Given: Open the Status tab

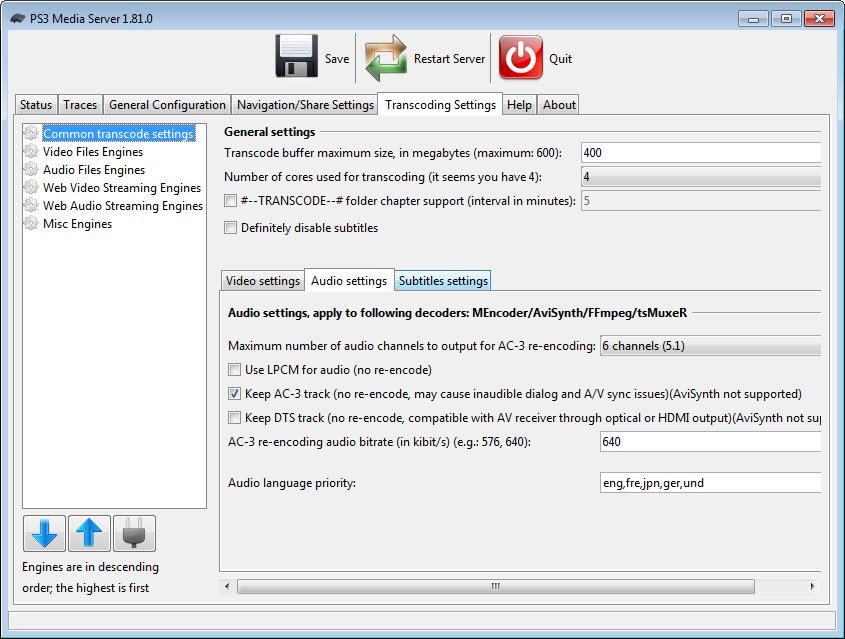Looking at the screenshot, I should click(36, 105).
